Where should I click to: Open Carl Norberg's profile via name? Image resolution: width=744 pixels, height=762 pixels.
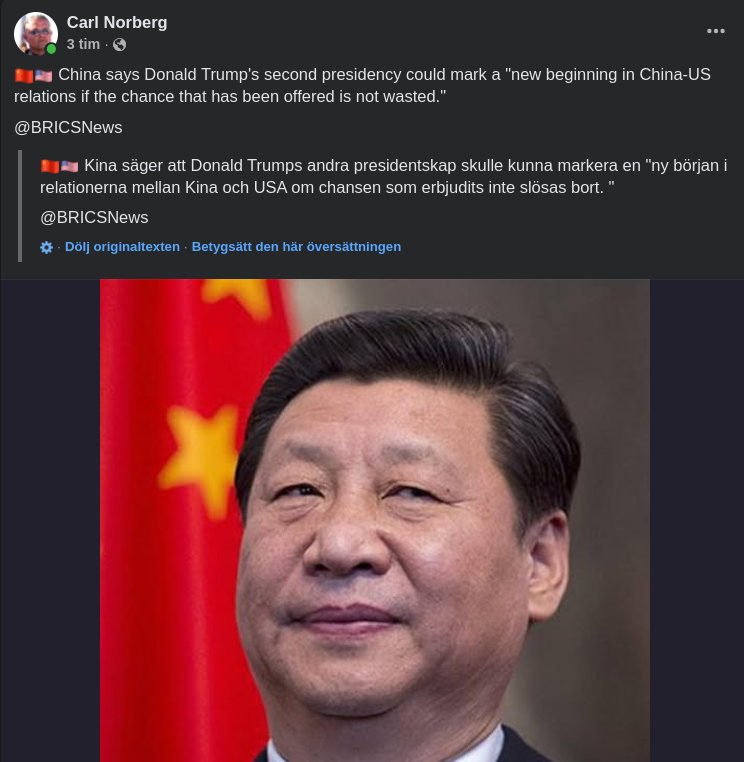pyautogui.click(x=117, y=22)
